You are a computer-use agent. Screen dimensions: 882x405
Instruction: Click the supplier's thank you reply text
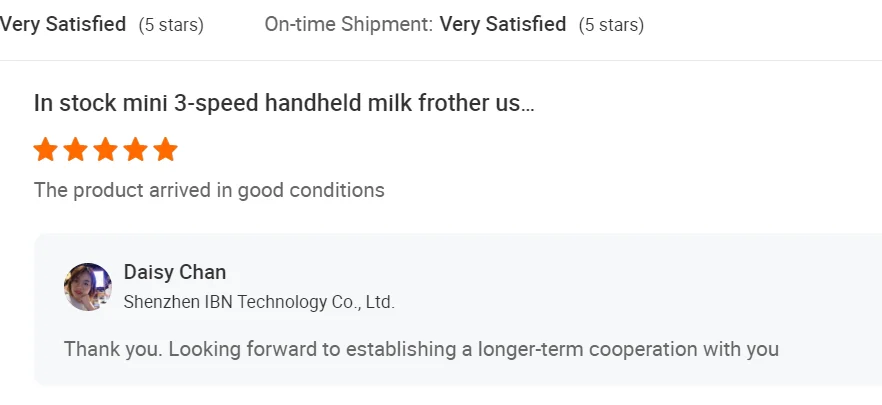click(x=421, y=349)
